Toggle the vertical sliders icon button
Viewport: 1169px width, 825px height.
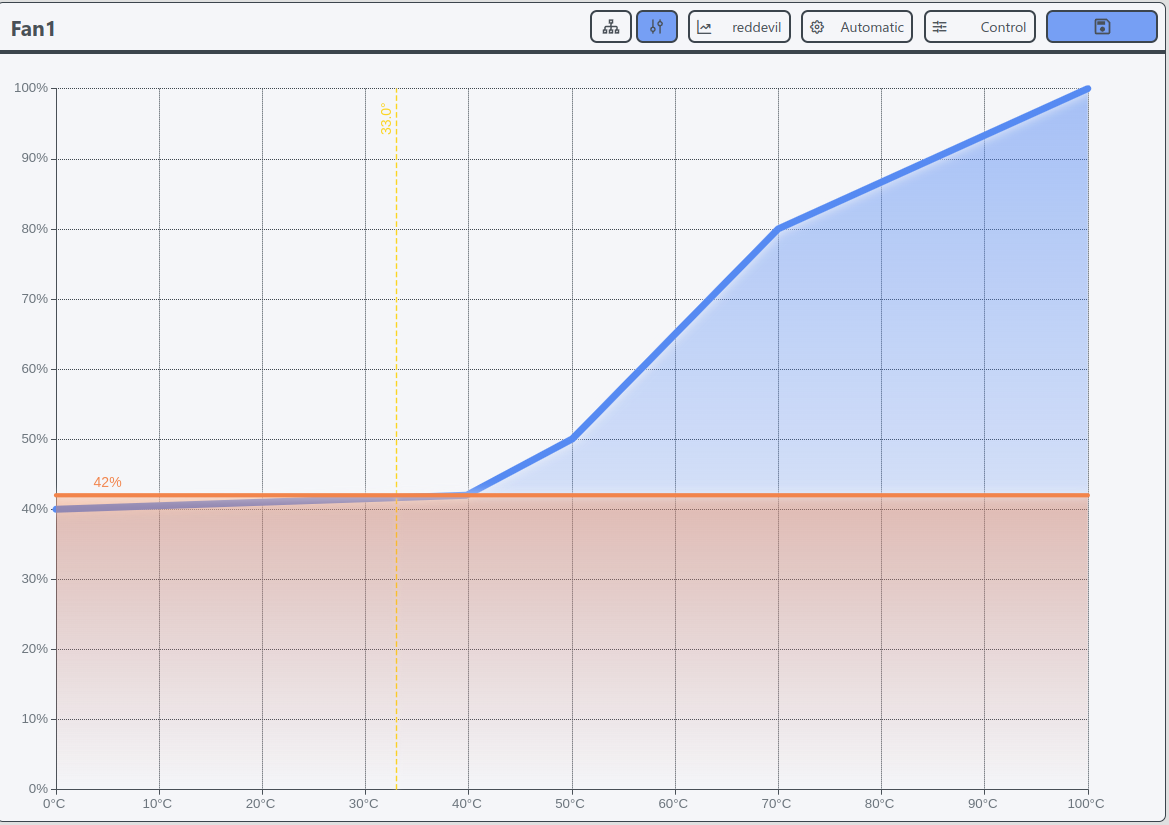coord(656,27)
